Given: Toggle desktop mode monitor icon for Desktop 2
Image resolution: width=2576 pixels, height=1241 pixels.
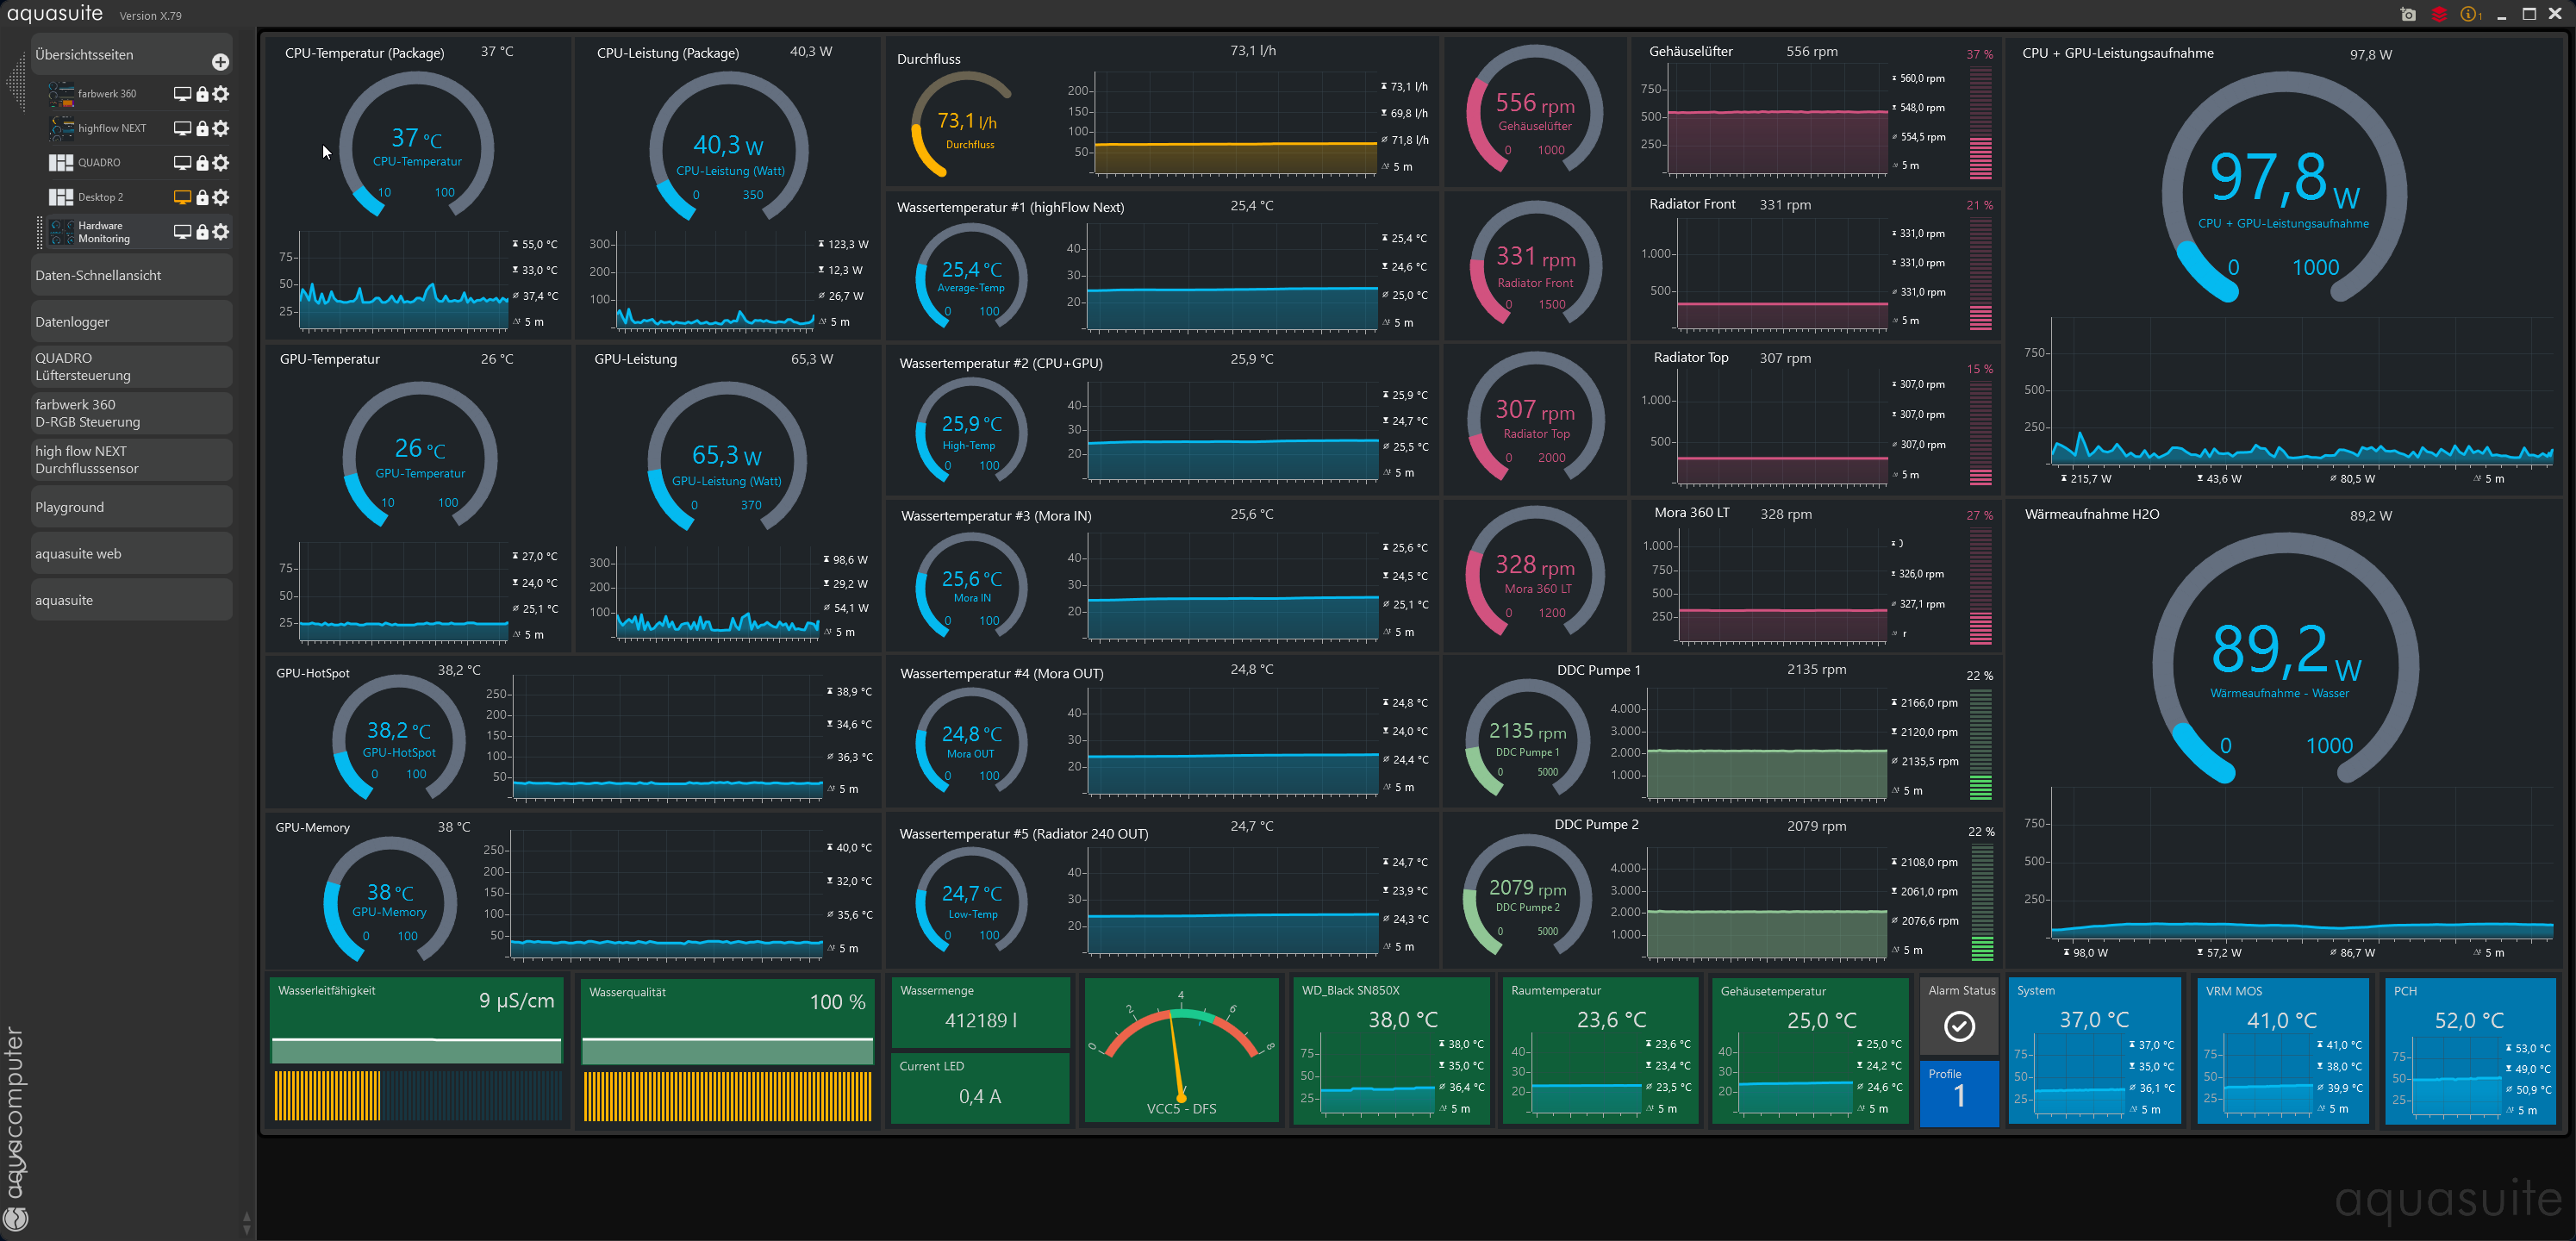Looking at the screenshot, I should 182,198.
